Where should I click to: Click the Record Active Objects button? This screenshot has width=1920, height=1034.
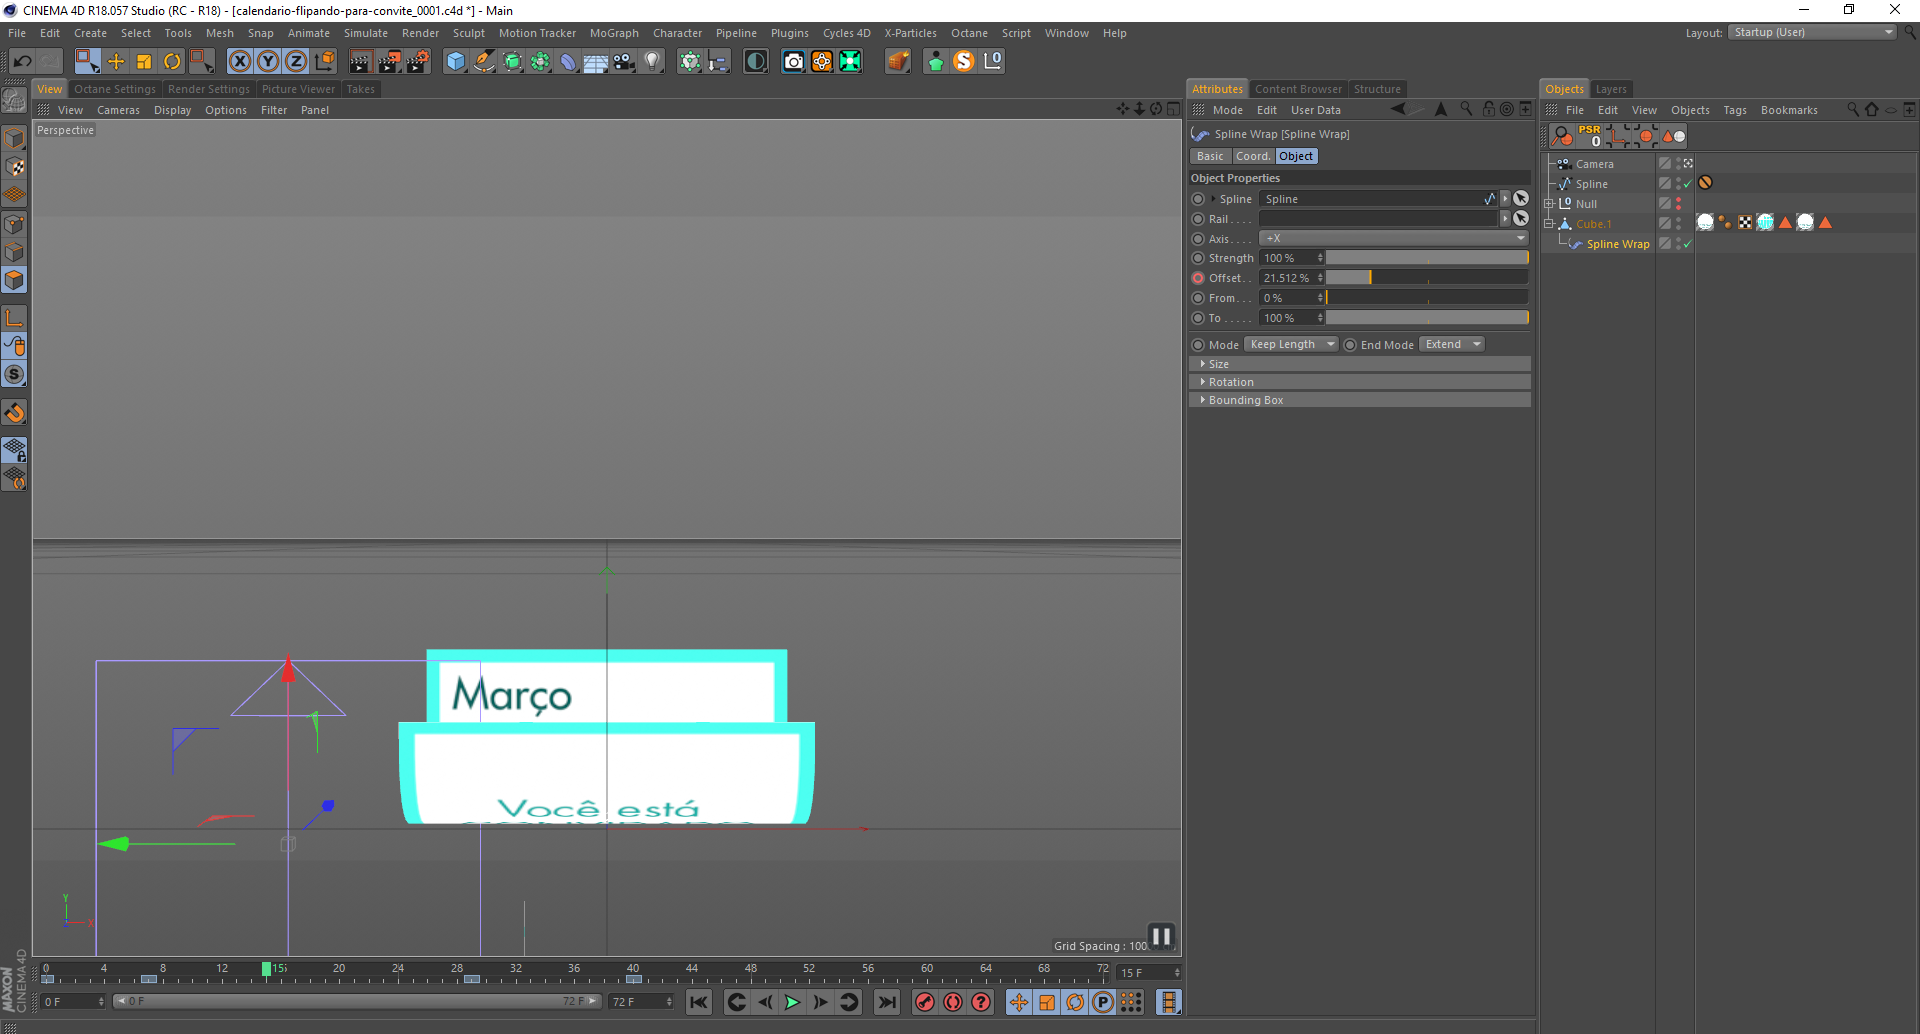pyautogui.click(x=925, y=1002)
